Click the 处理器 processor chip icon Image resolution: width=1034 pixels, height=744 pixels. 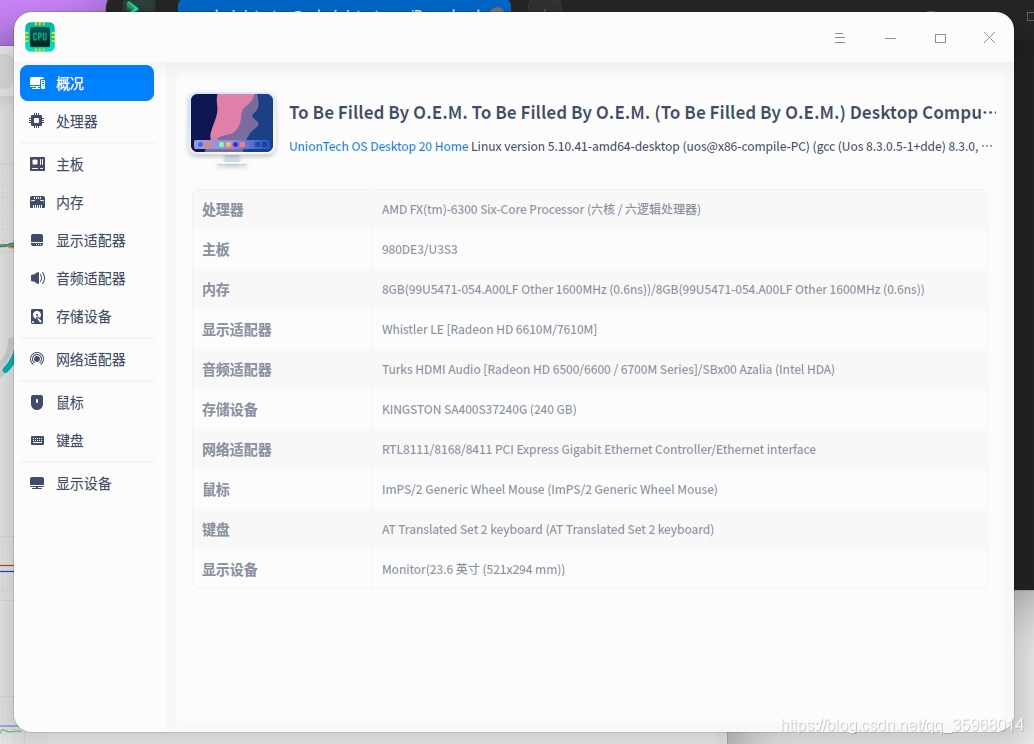(x=38, y=121)
